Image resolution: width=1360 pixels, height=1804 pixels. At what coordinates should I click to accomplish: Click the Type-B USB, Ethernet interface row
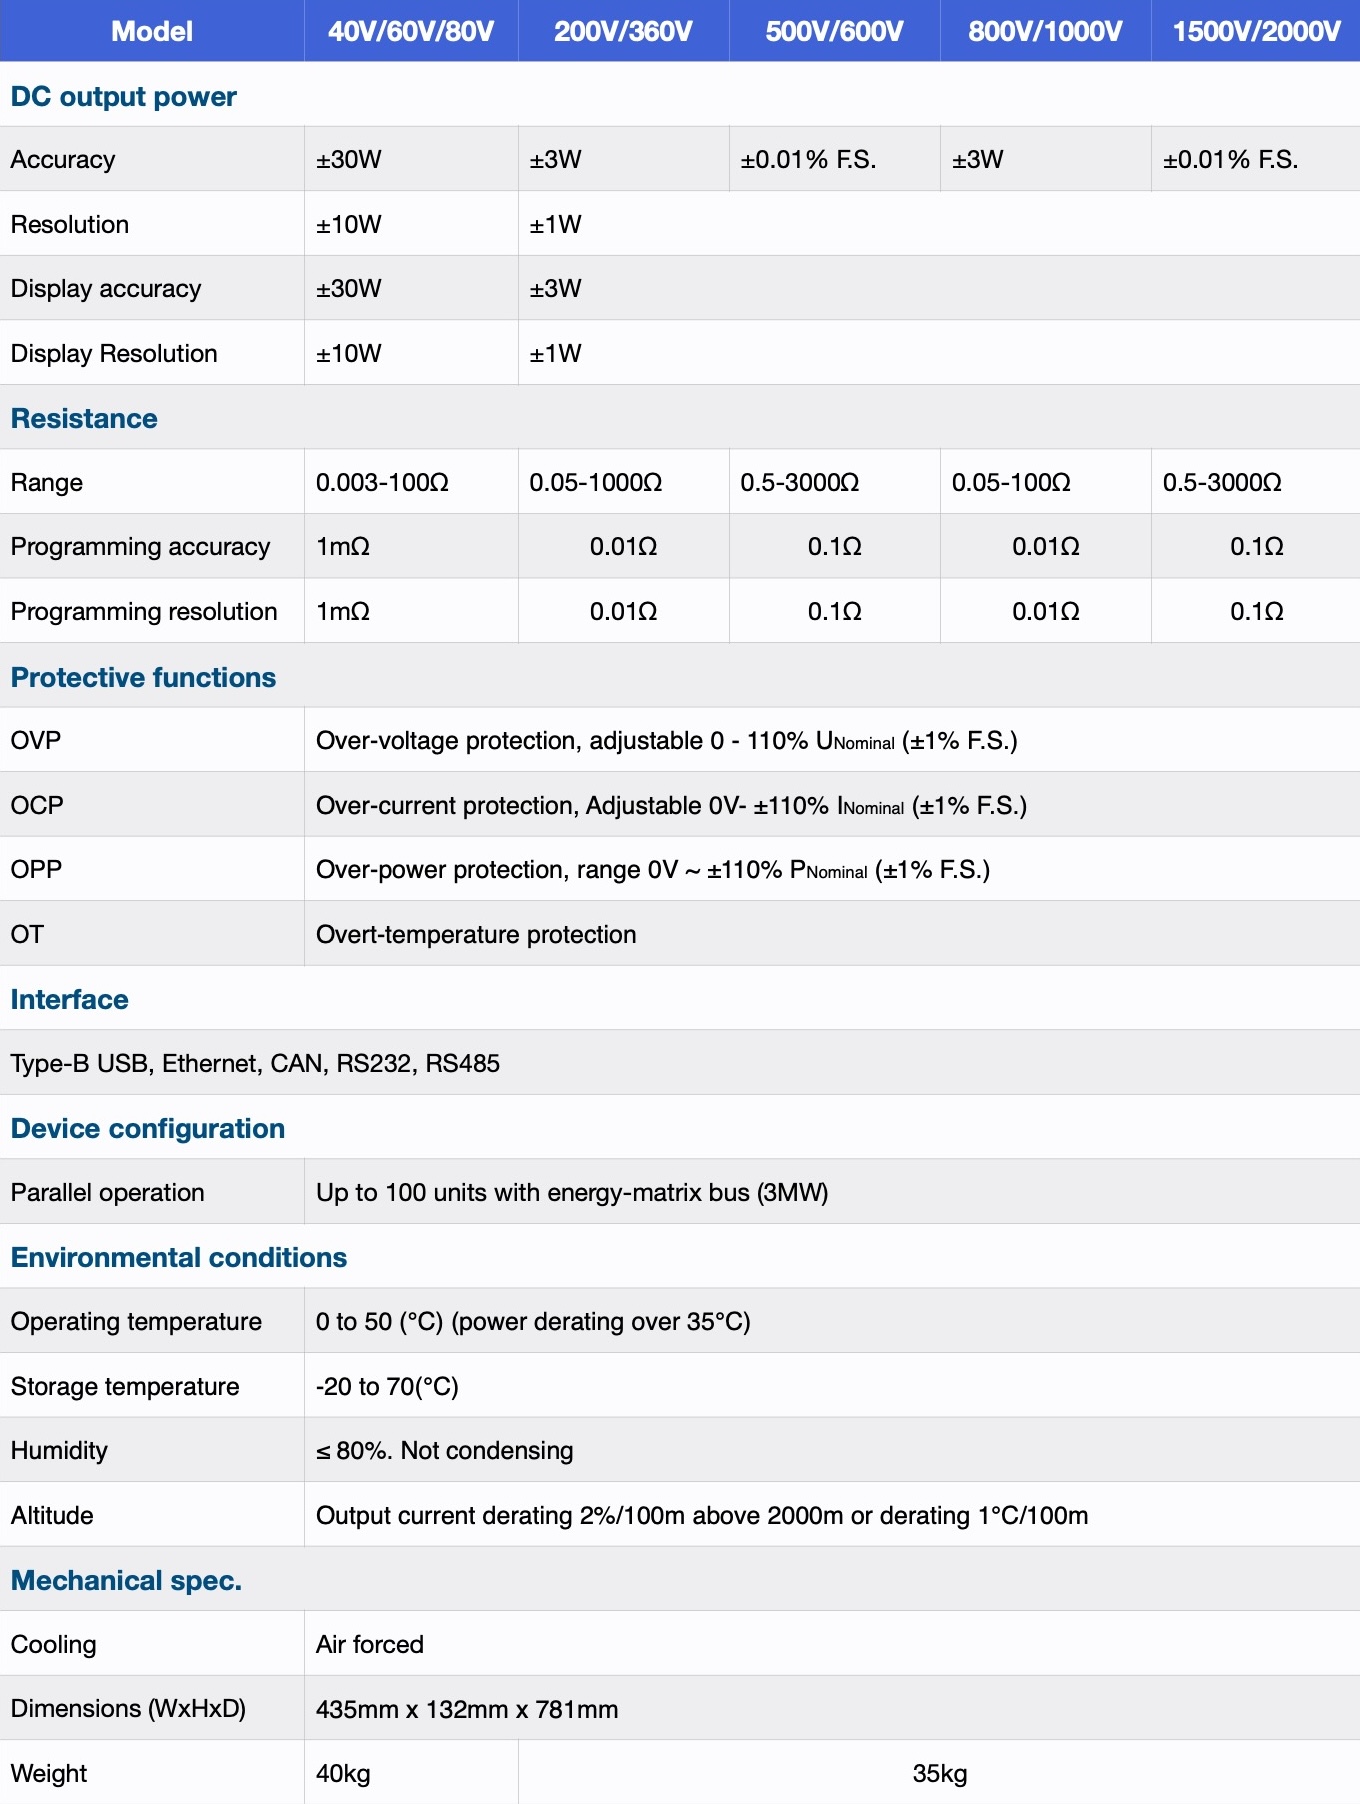tap(680, 1063)
